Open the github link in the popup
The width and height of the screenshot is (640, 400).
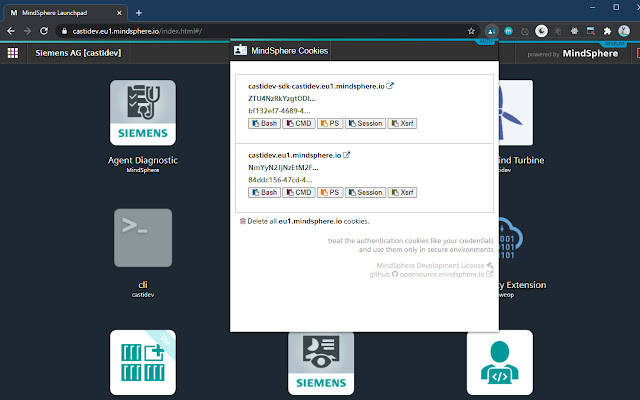pos(380,274)
